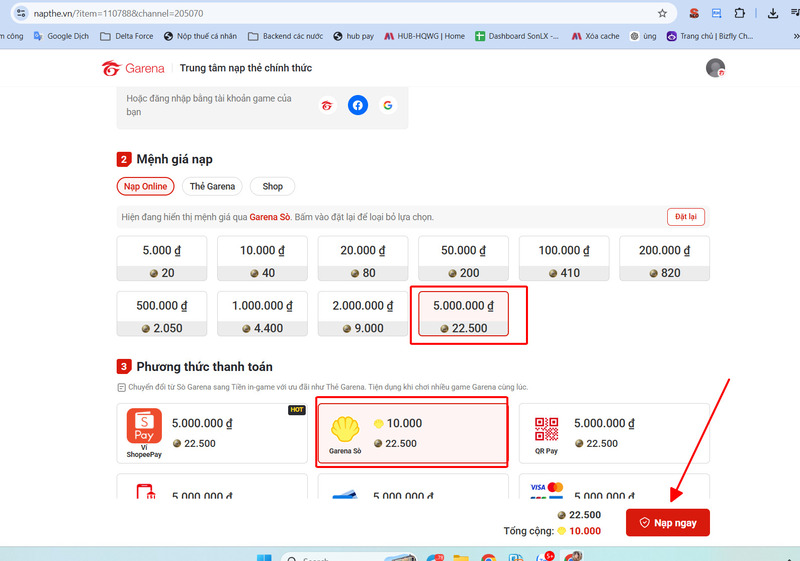Click the Nạp ngay button
800x561 pixels.
668,523
